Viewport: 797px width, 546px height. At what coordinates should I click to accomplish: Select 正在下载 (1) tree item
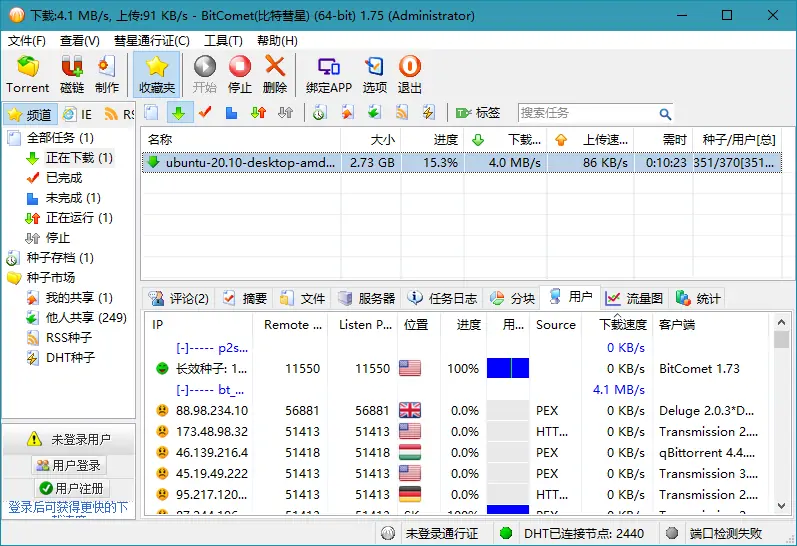coord(79,158)
